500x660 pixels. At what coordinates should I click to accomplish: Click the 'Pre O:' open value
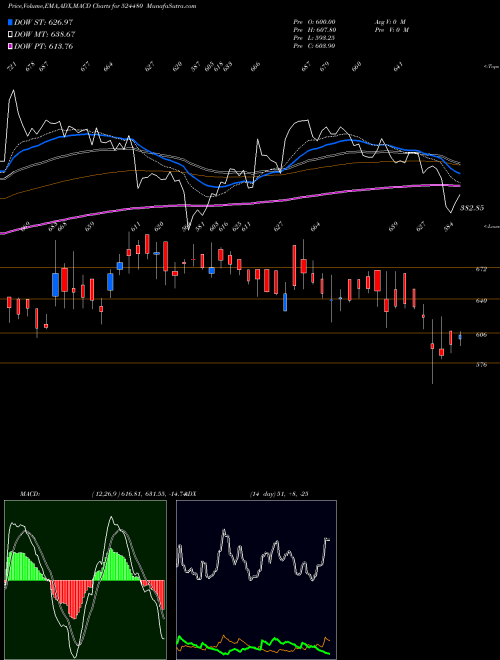click(x=314, y=22)
